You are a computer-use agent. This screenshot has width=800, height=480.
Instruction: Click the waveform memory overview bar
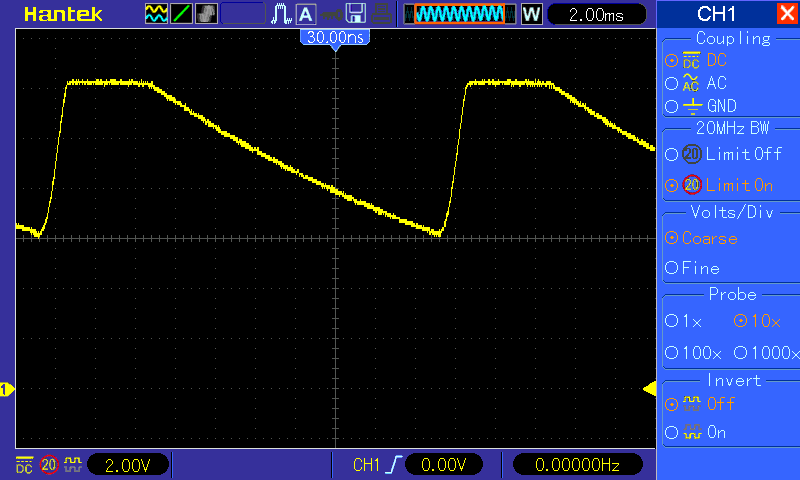coord(459,14)
